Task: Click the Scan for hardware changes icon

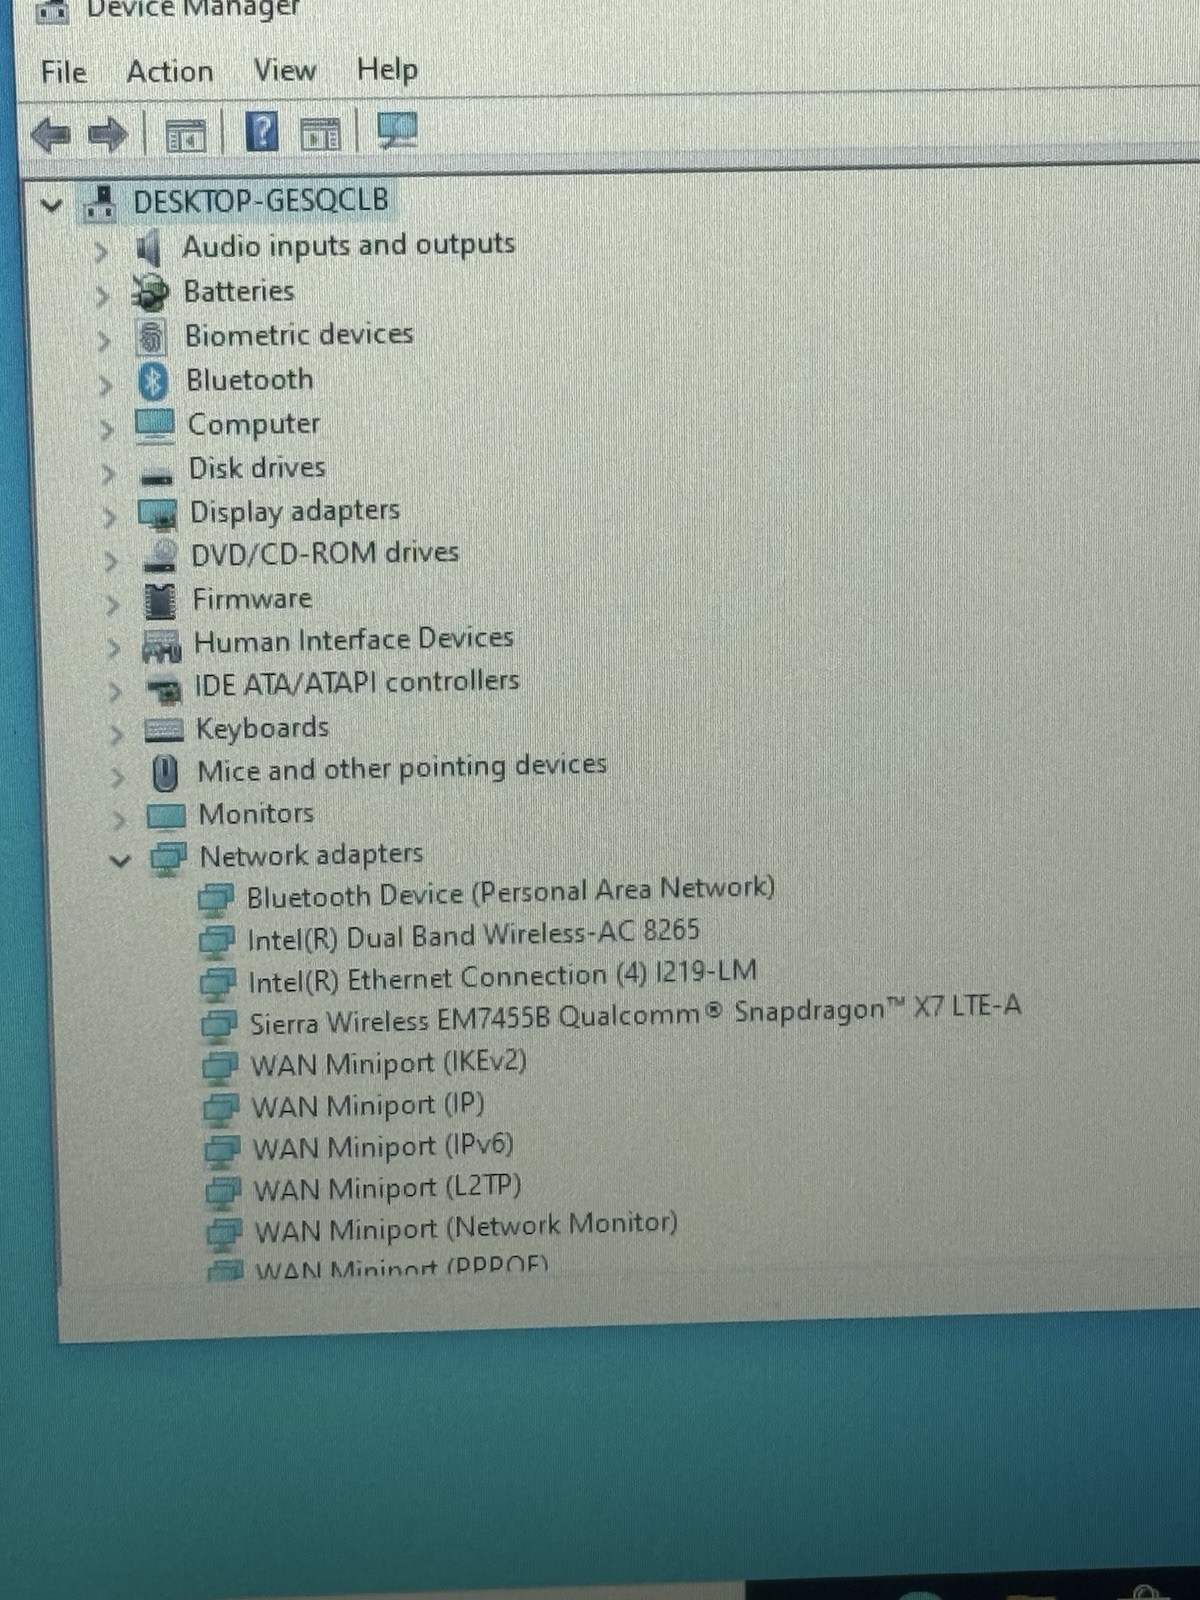Action: click(x=397, y=130)
